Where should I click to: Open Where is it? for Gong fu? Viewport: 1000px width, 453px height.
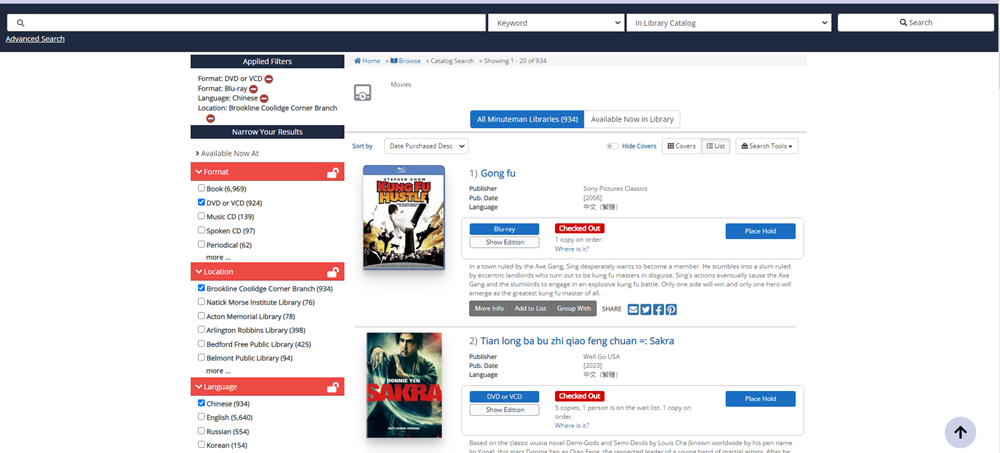pos(572,249)
